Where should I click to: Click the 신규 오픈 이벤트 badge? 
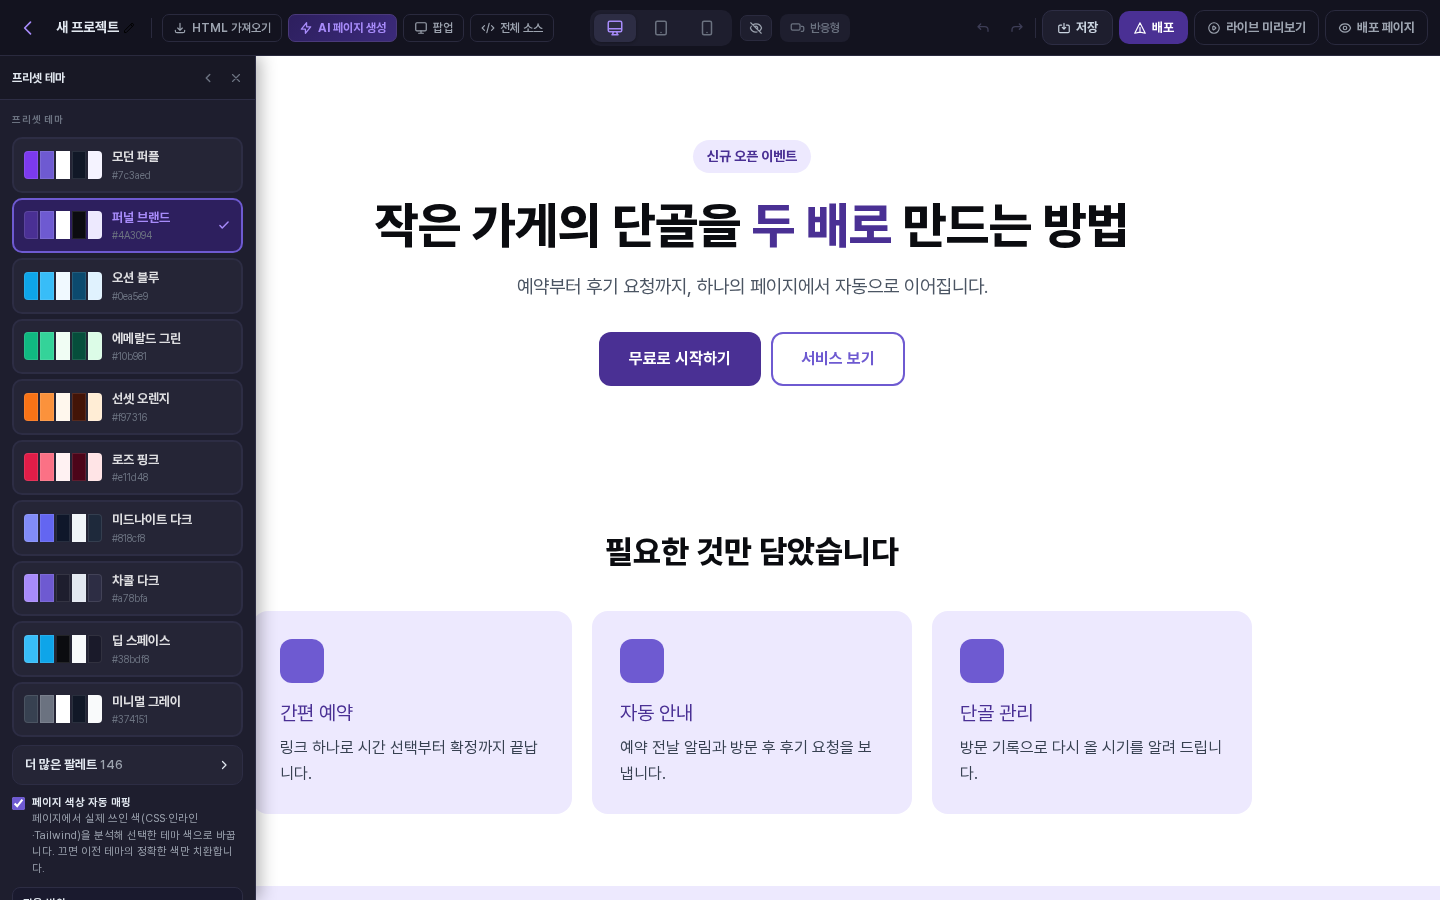pyautogui.click(x=752, y=157)
